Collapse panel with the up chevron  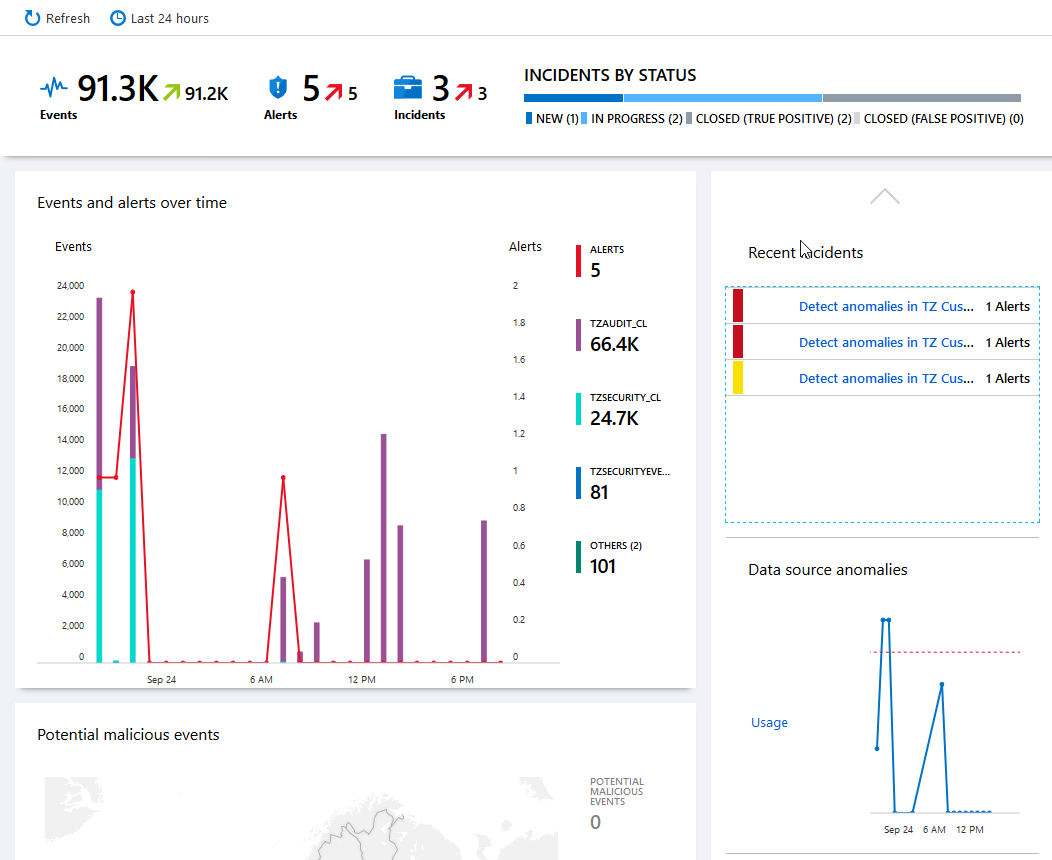coord(884,197)
